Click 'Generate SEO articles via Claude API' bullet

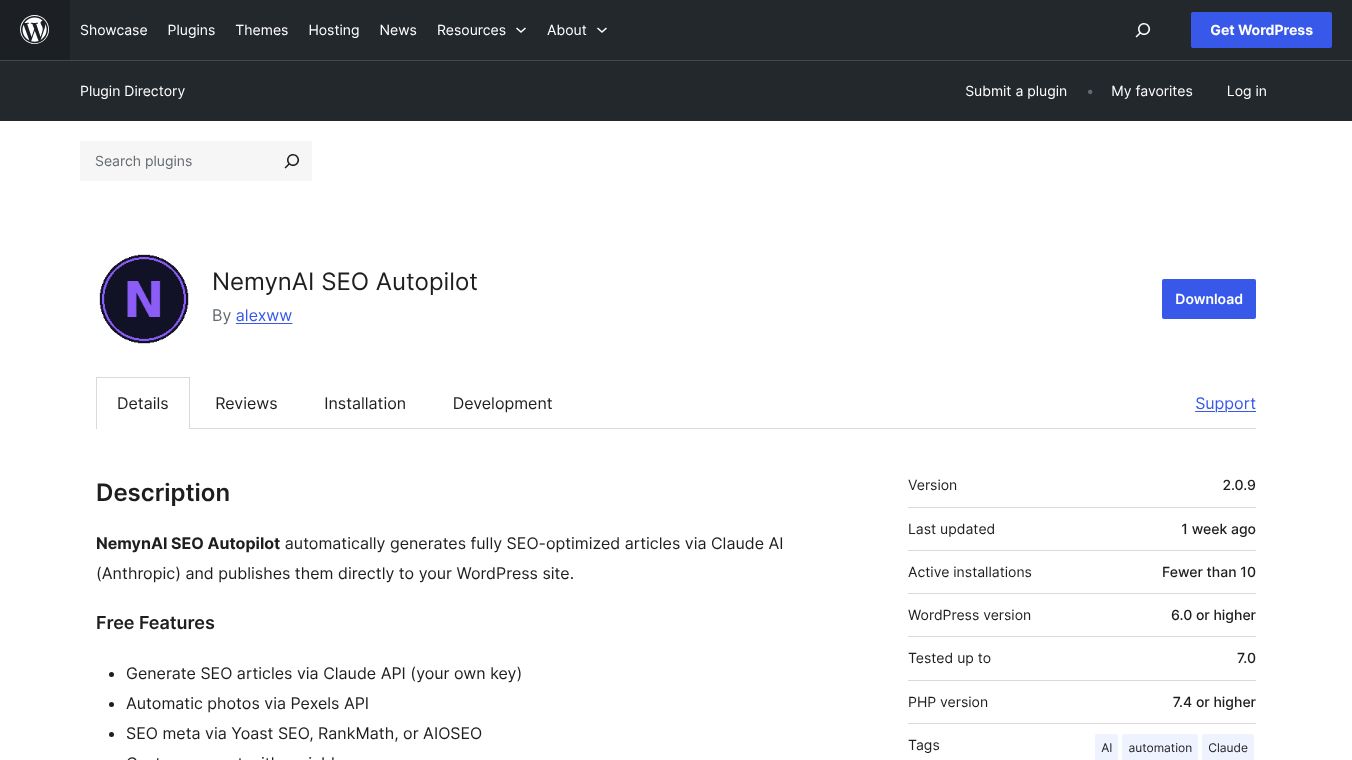(324, 673)
